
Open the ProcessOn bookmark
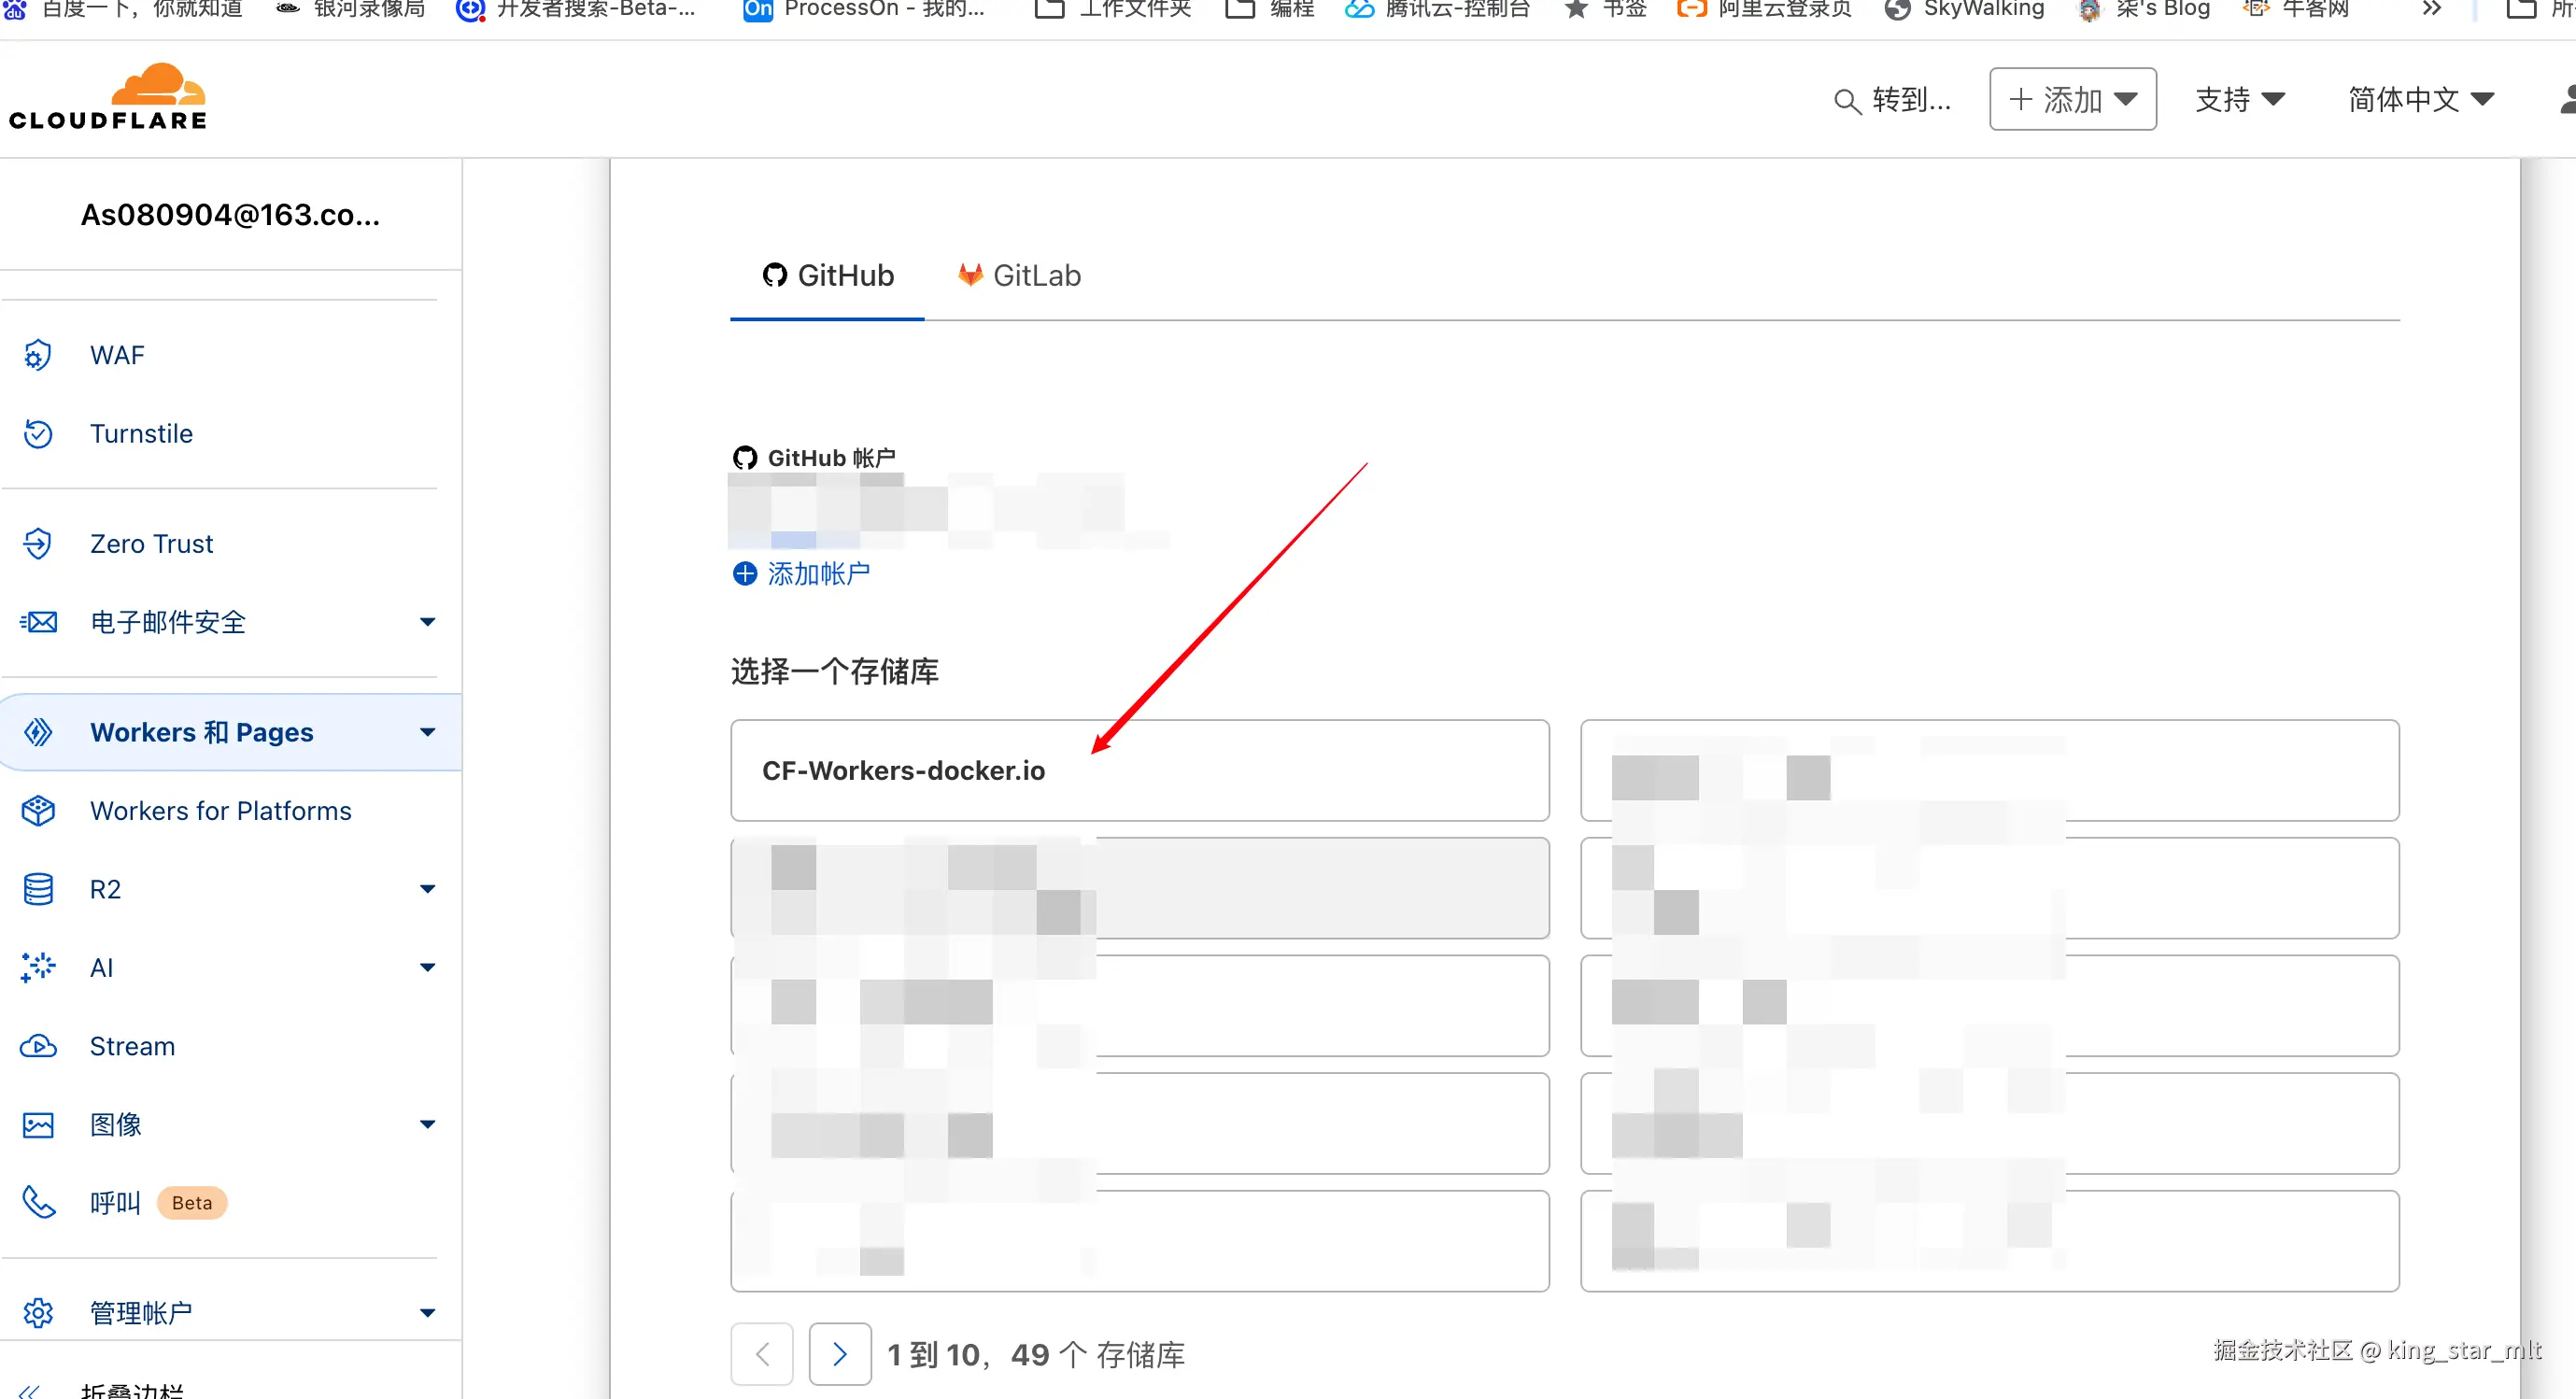864,10
